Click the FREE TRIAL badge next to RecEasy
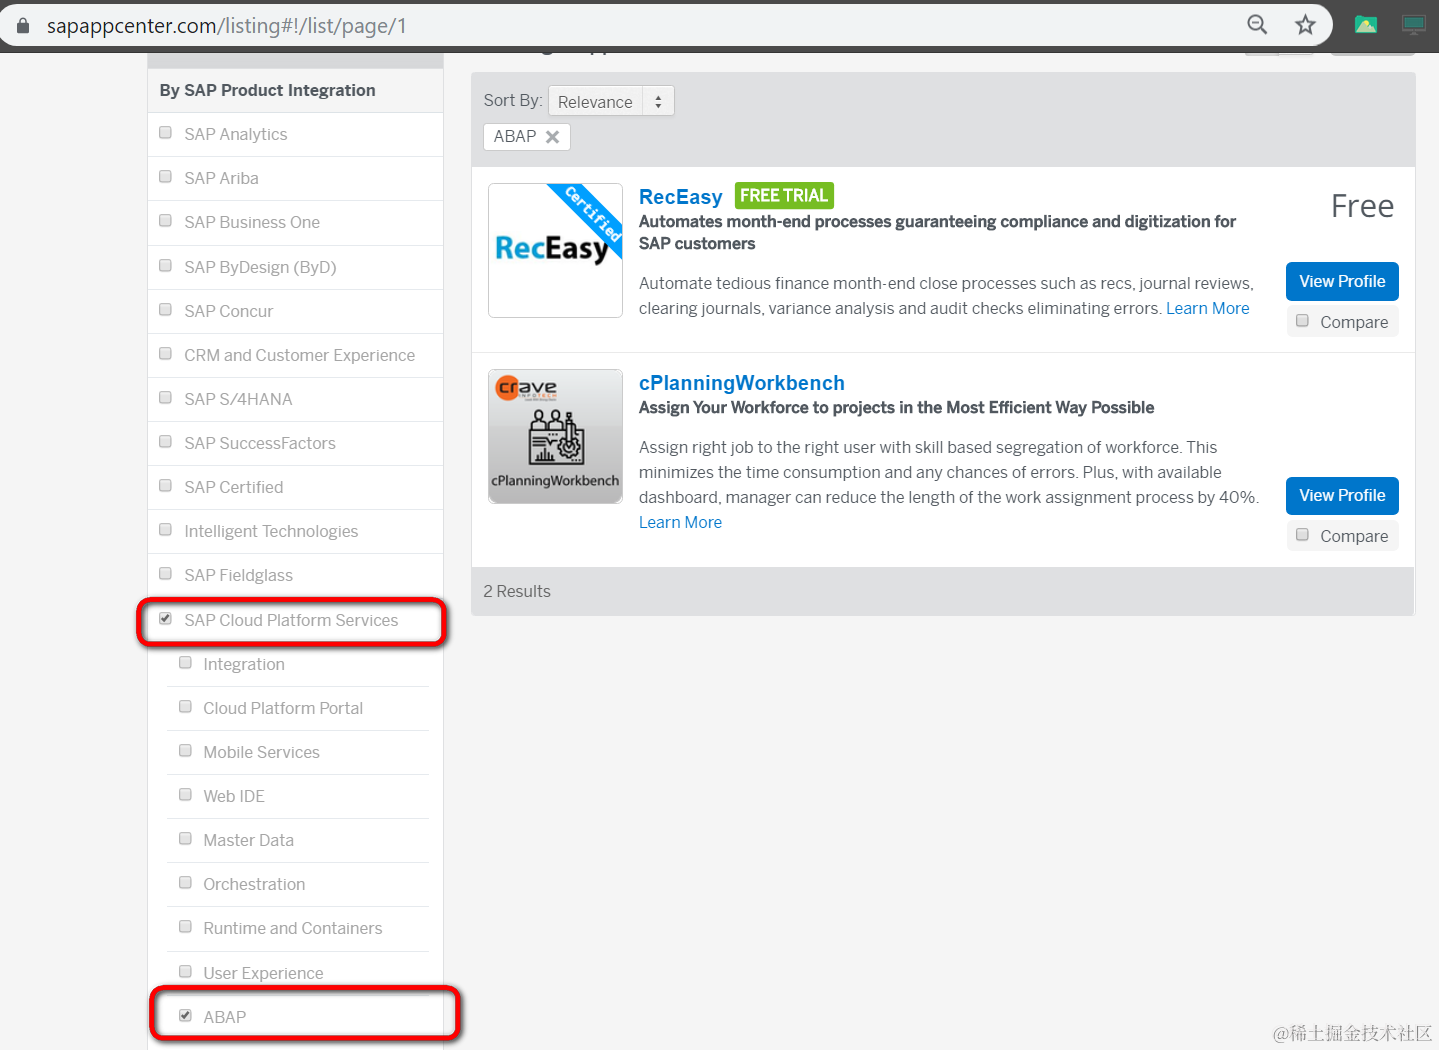The width and height of the screenshot is (1439, 1050). click(x=784, y=196)
